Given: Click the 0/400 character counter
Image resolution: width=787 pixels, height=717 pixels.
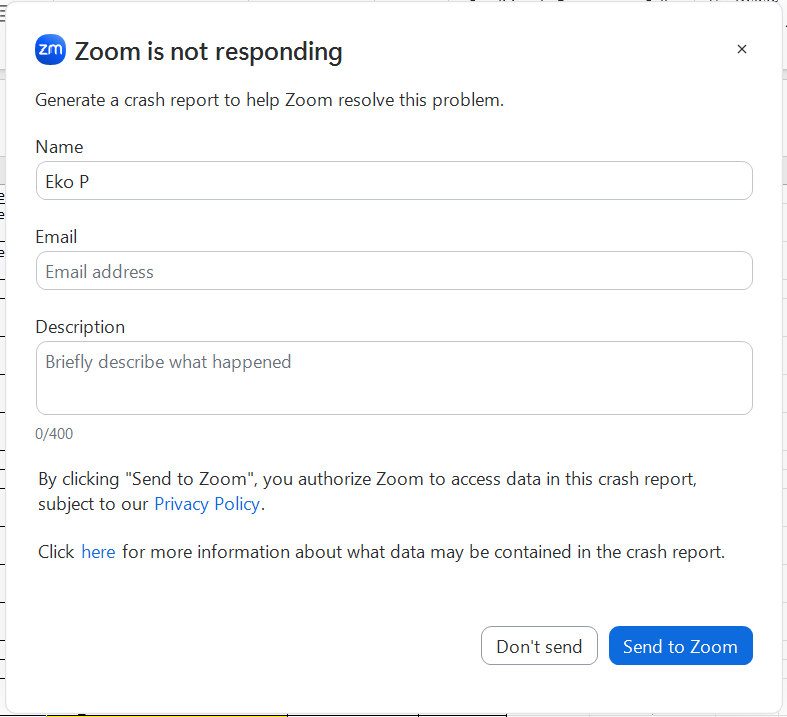Looking at the screenshot, I should click(x=54, y=434).
